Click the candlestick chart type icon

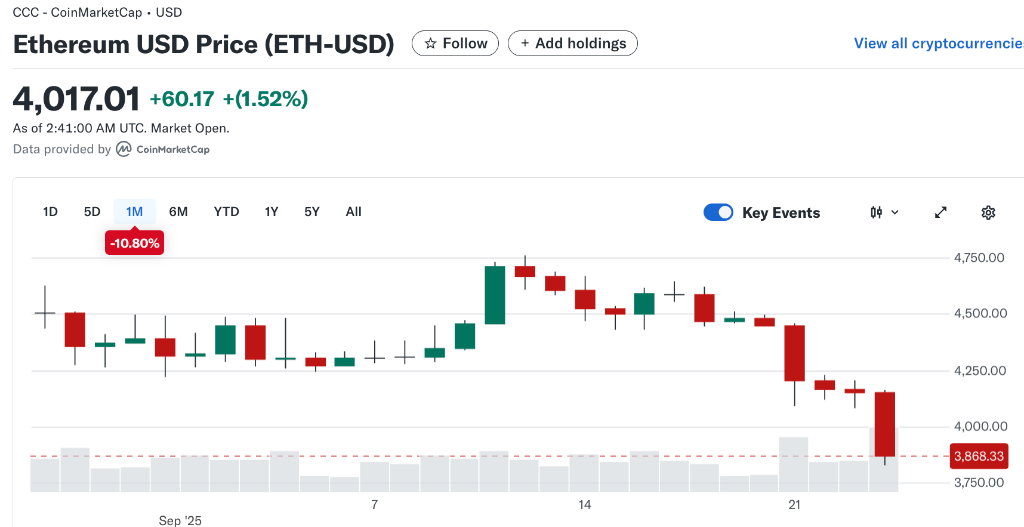(876, 212)
